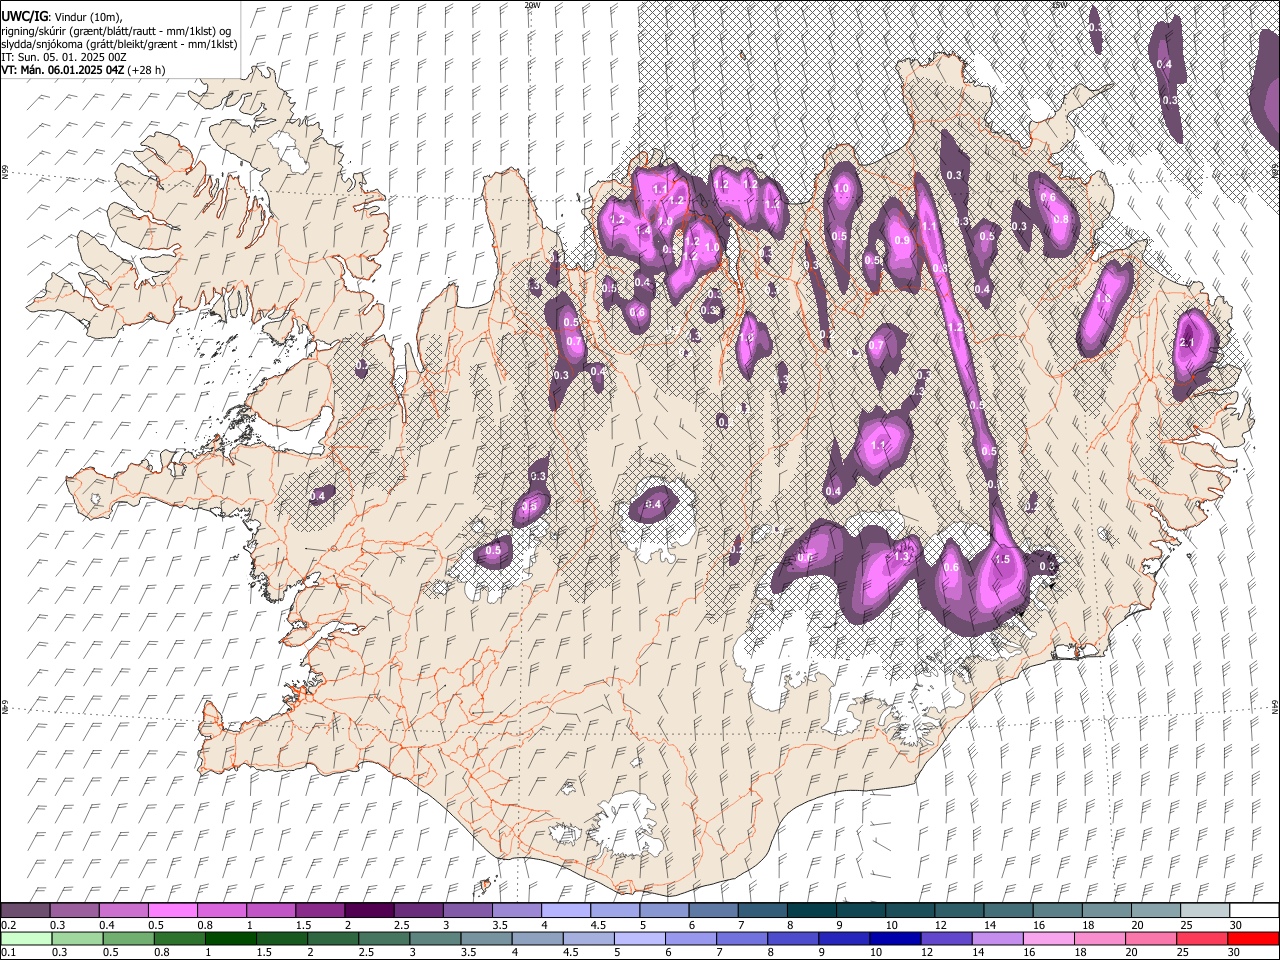Click the '0.1' label under the bottom legend row
1280x960 pixels.
click(8, 953)
